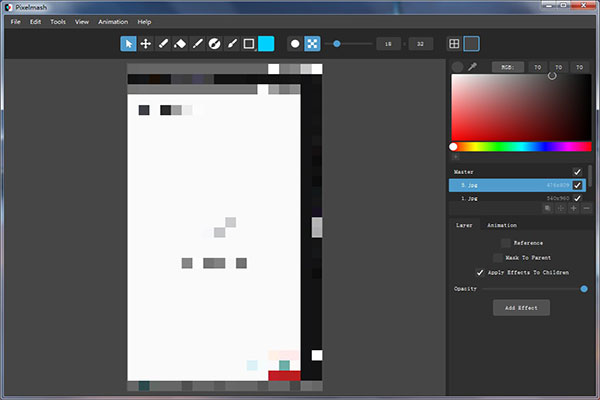Toggle visibility of the highlighted jpg layer

click(x=577, y=185)
